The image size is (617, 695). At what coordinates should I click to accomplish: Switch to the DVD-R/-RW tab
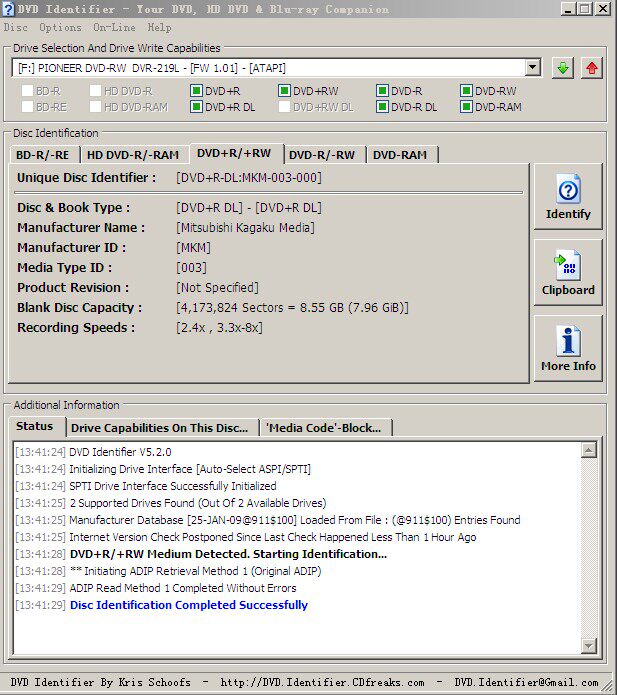322,155
